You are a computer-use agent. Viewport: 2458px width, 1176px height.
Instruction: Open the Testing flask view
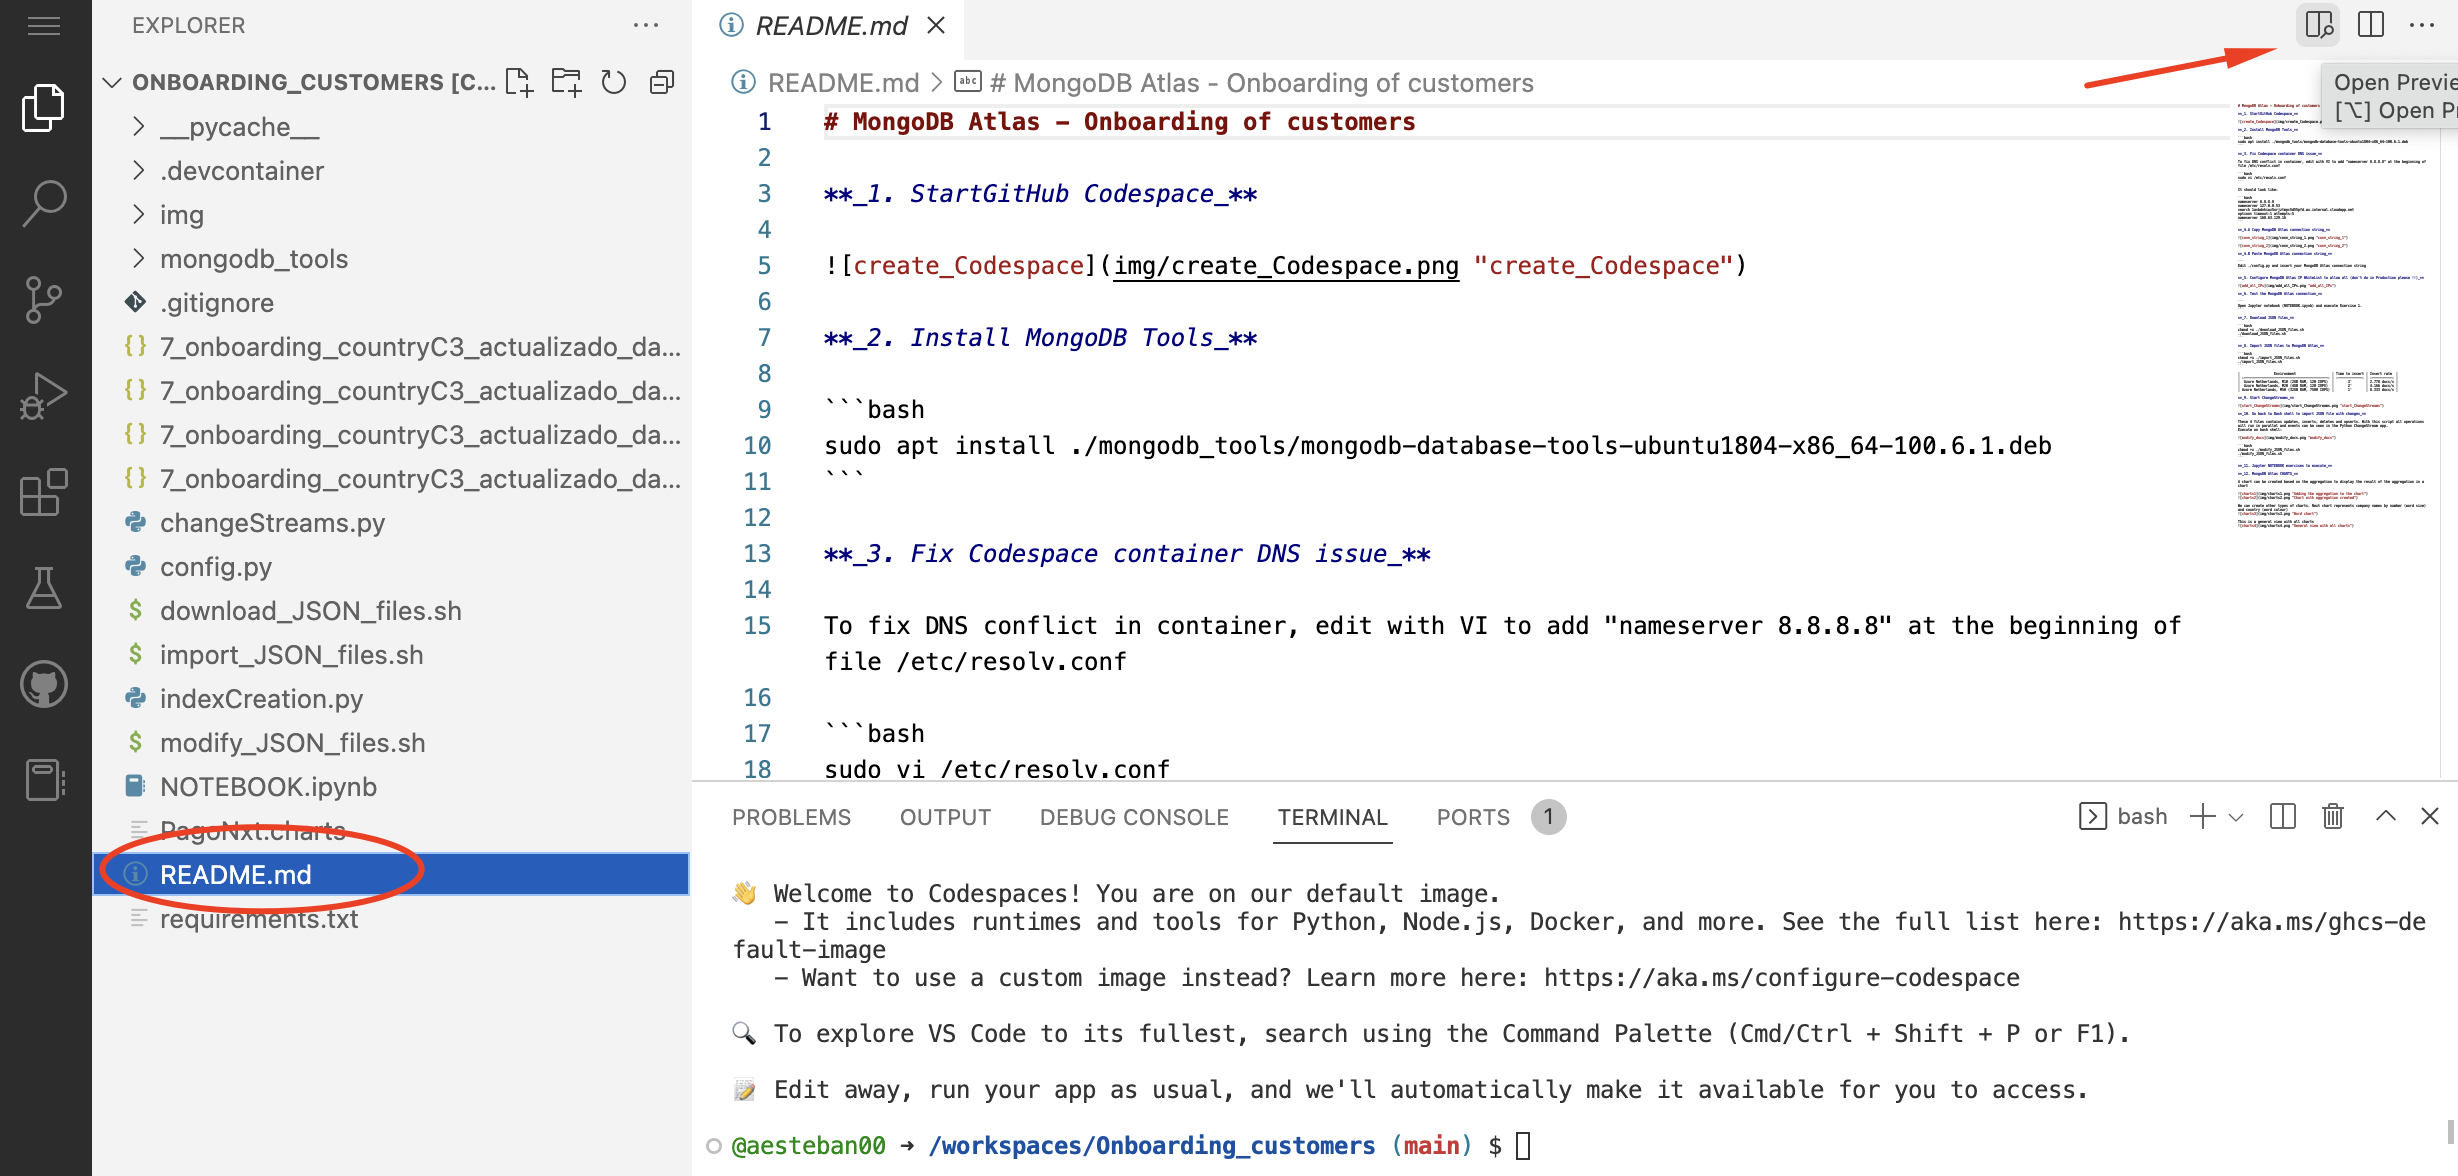click(44, 588)
